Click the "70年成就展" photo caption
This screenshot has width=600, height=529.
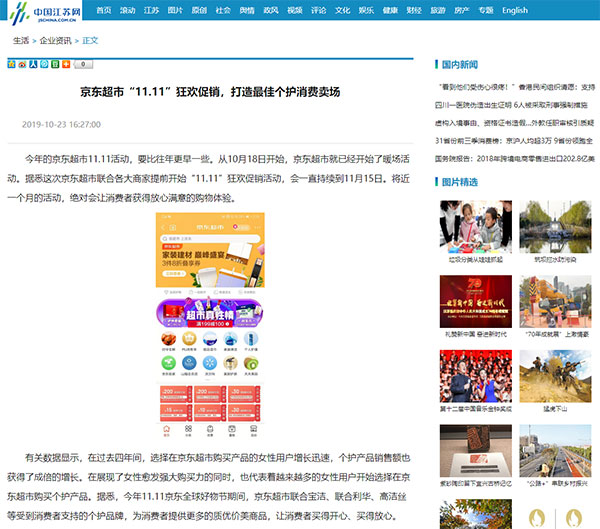click(x=555, y=334)
